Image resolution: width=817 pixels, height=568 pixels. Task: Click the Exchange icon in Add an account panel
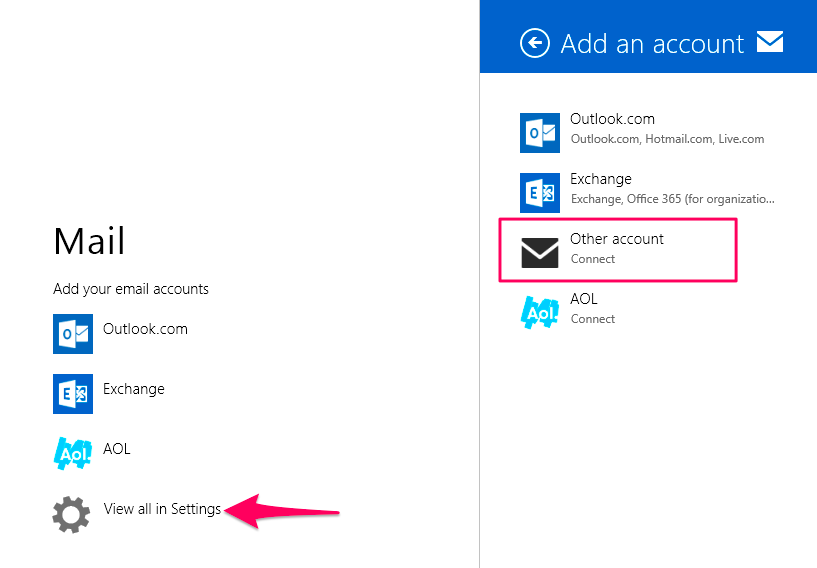click(x=540, y=193)
